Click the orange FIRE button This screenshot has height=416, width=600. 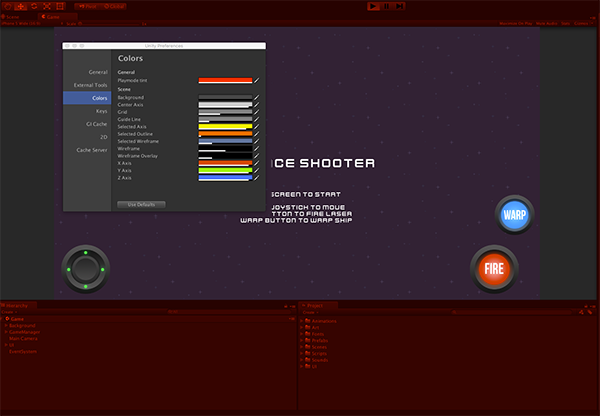pyautogui.click(x=494, y=269)
